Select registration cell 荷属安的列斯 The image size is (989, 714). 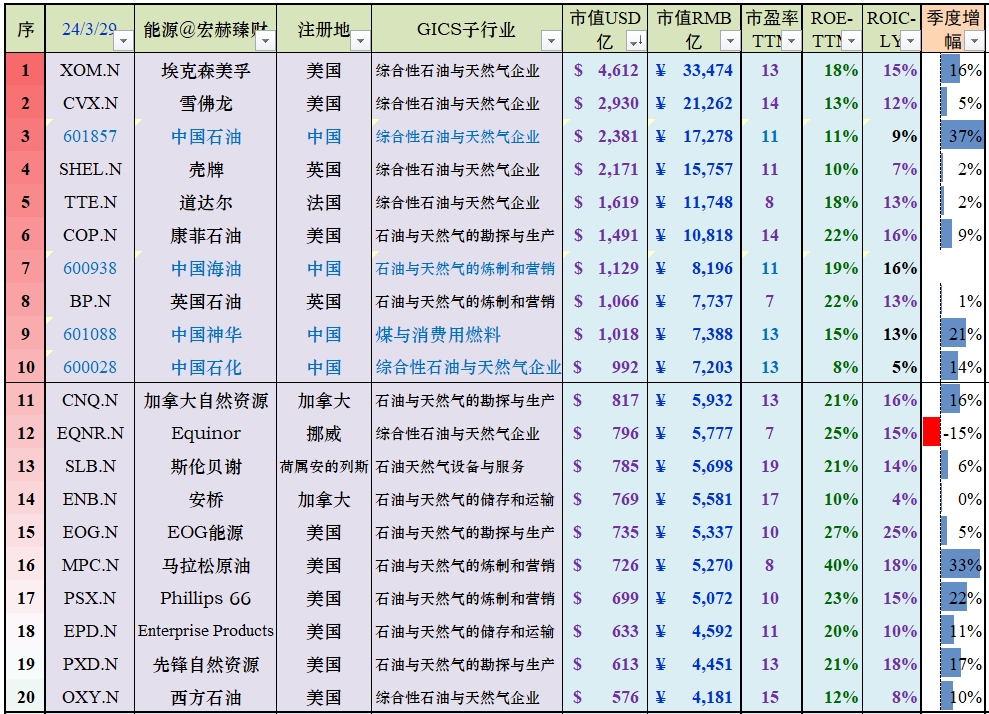tap(324, 466)
